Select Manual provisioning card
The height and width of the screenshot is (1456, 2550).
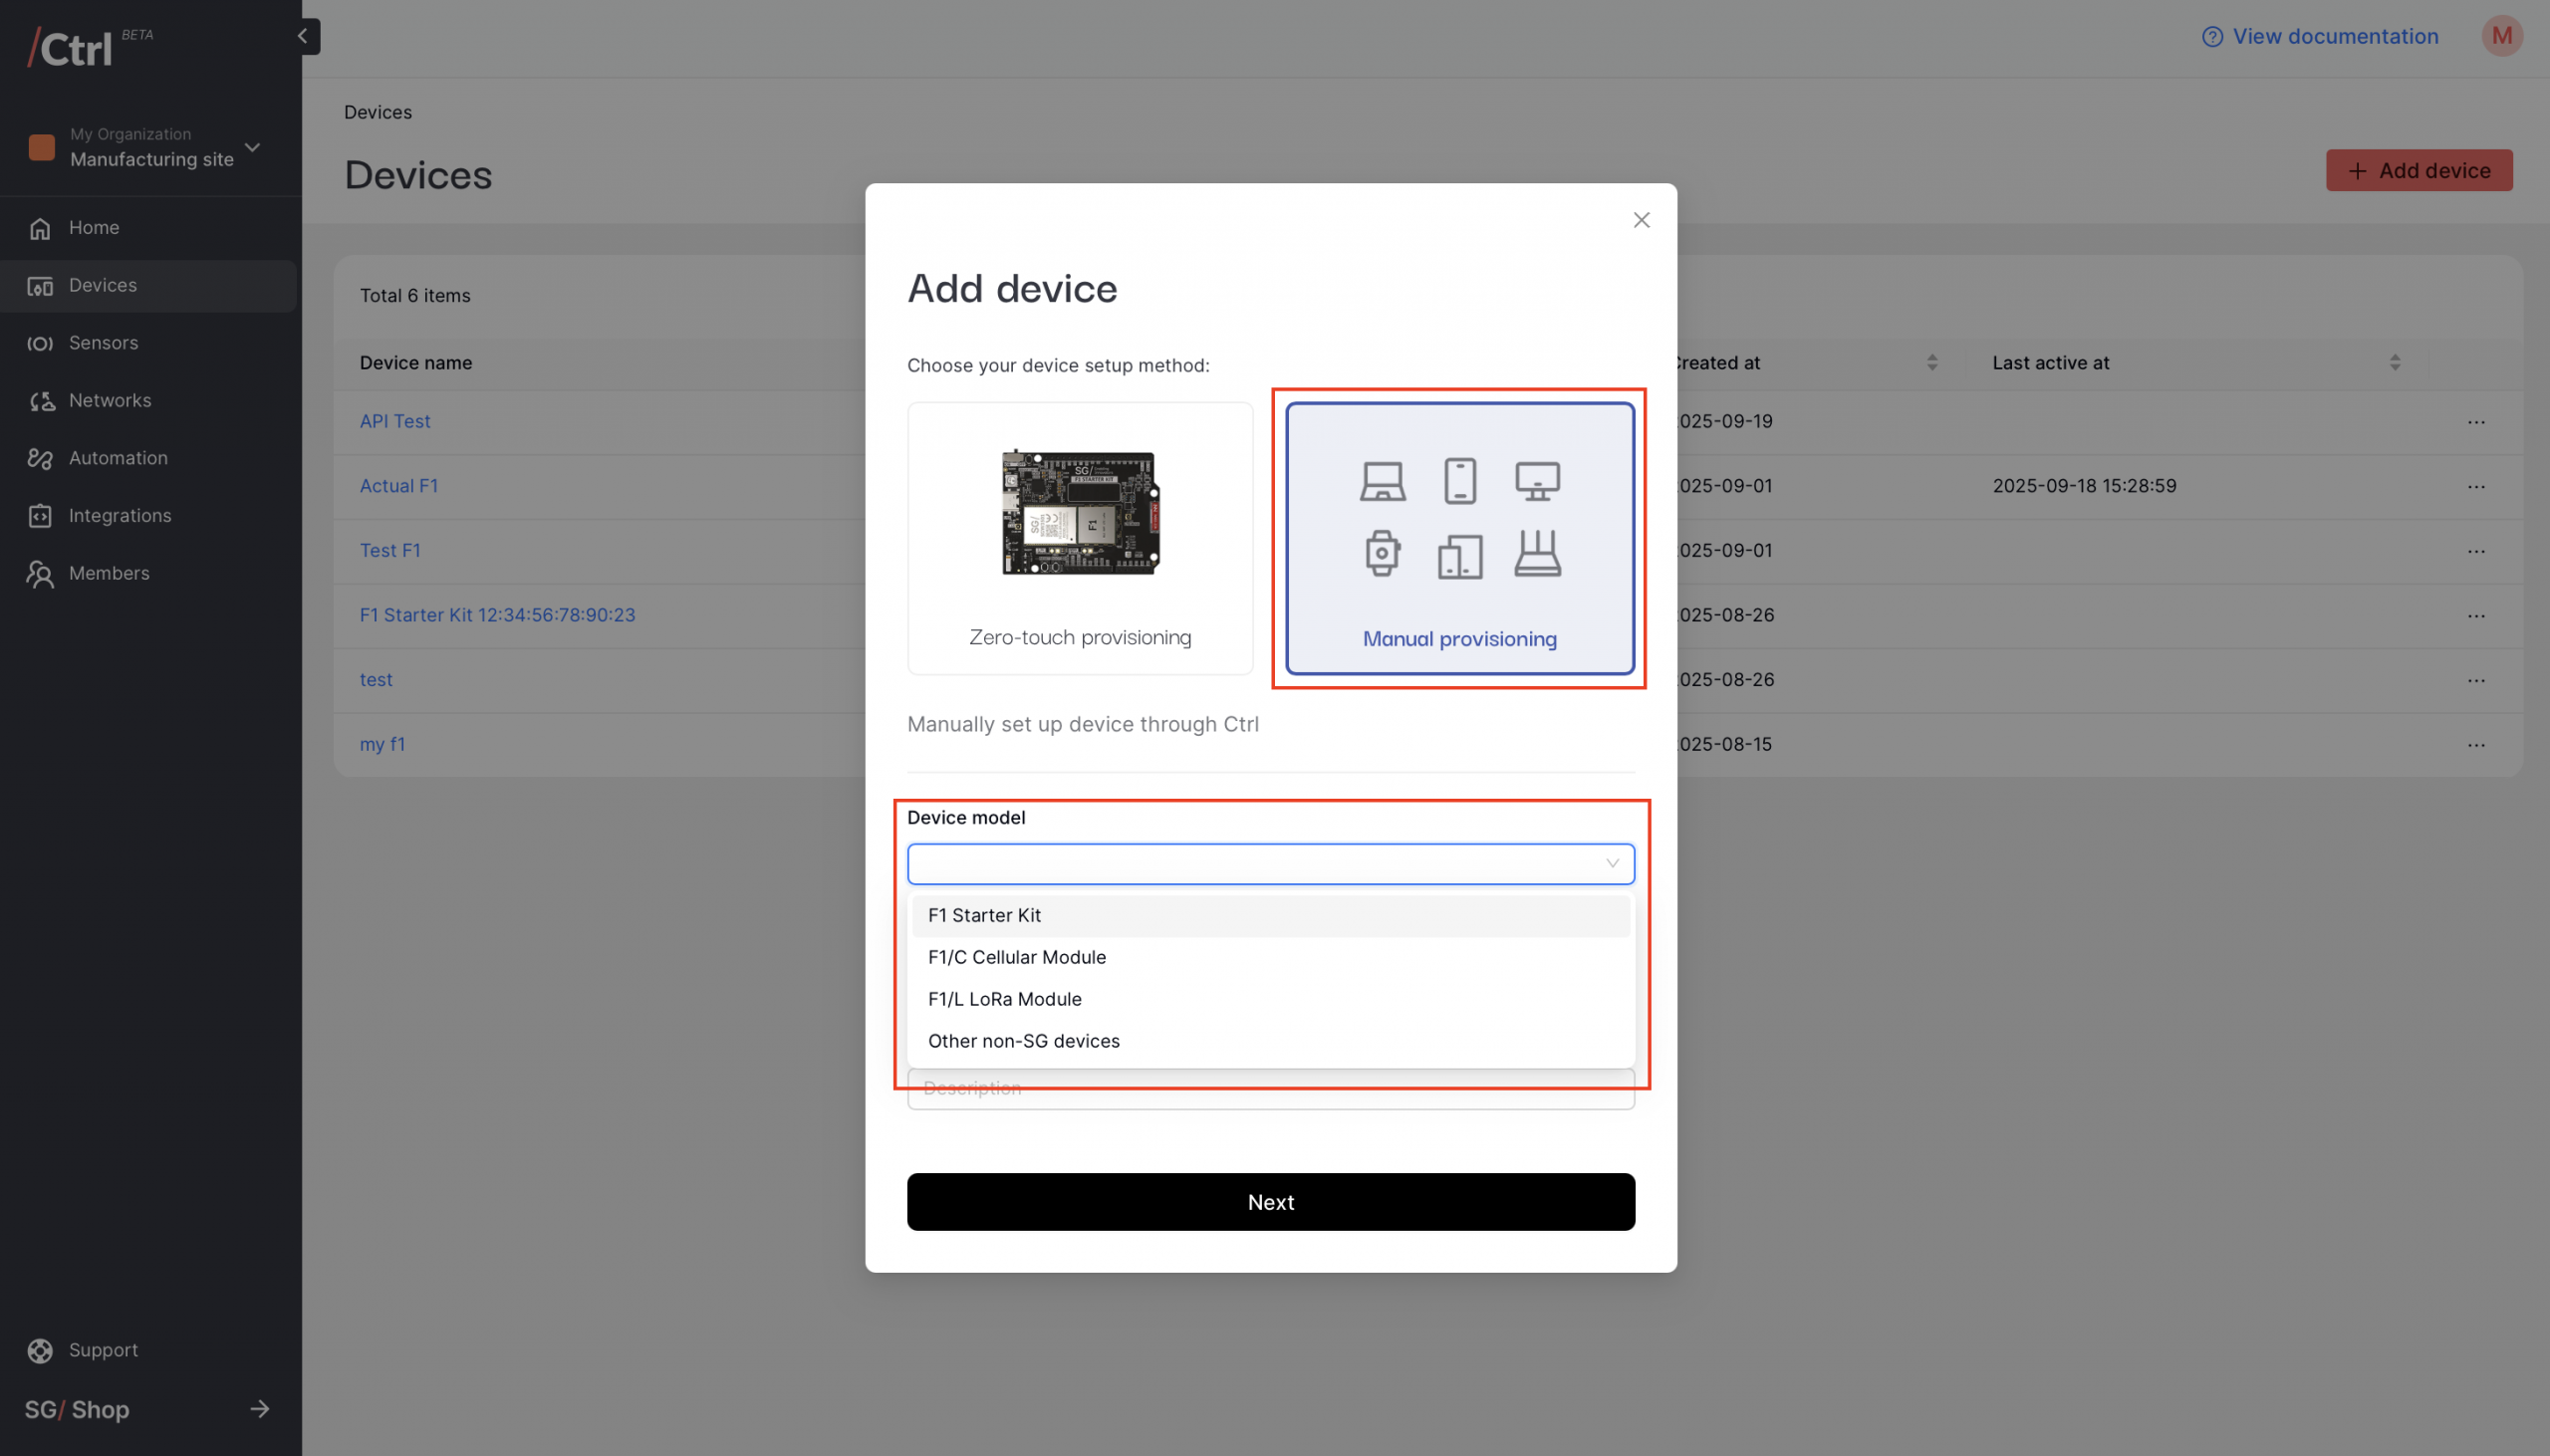click(1459, 538)
